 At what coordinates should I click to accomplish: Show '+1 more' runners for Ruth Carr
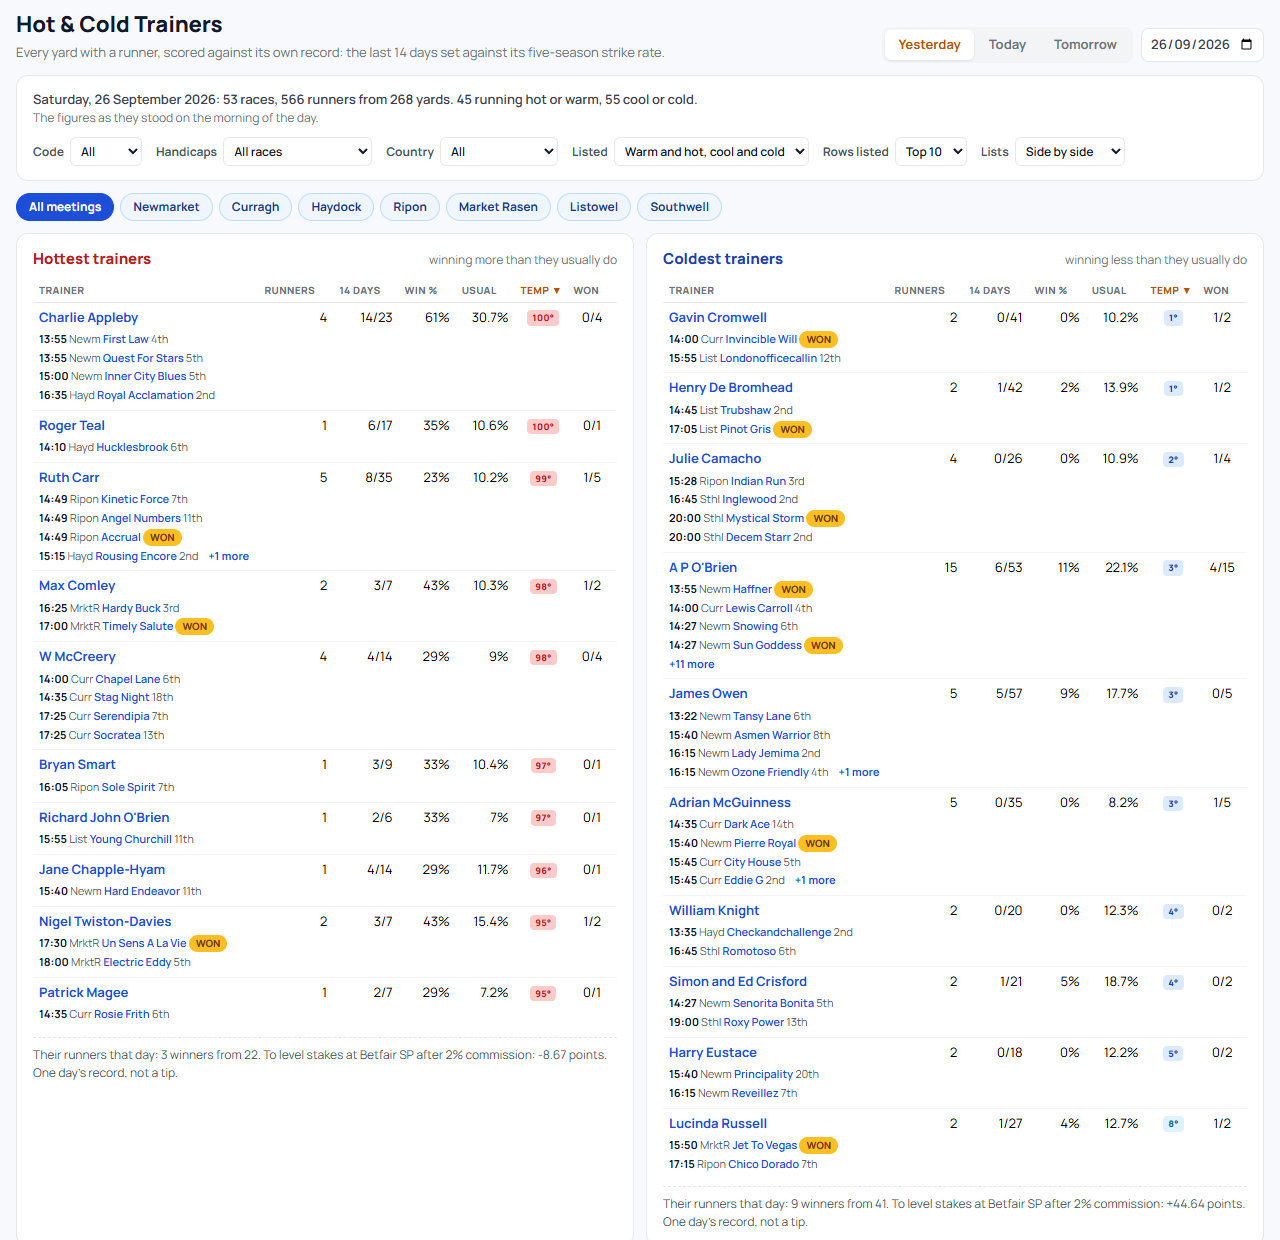coord(229,556)
